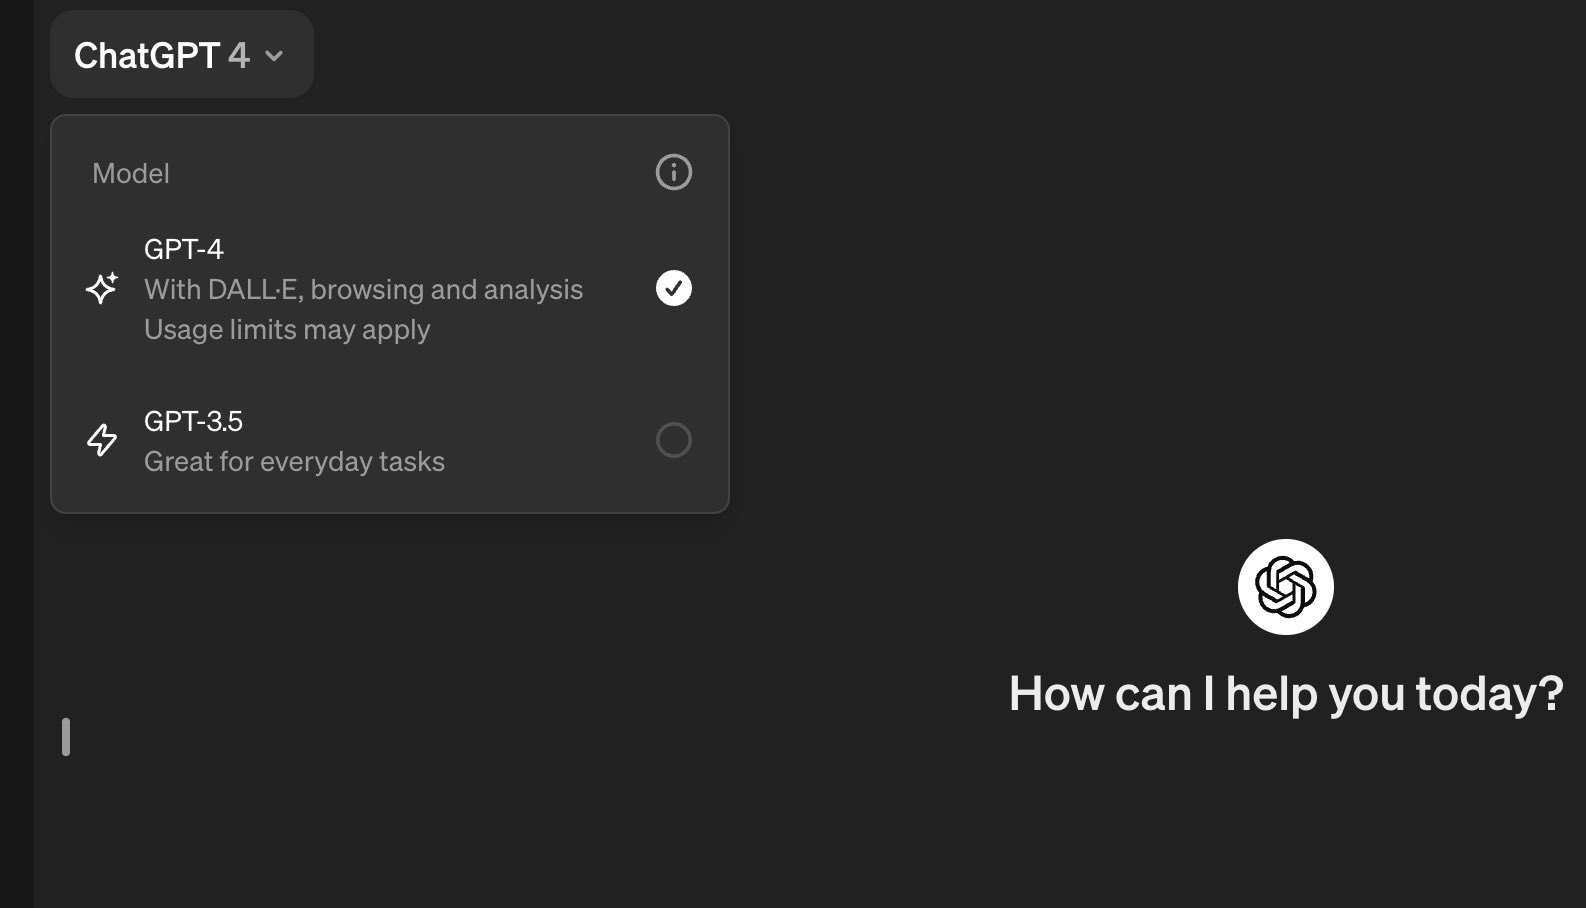The width and height of the screenshot is (1586, 908).
Task: Choose the GPT-3.5 menu entry title
Action: click(x=193, y=421)
